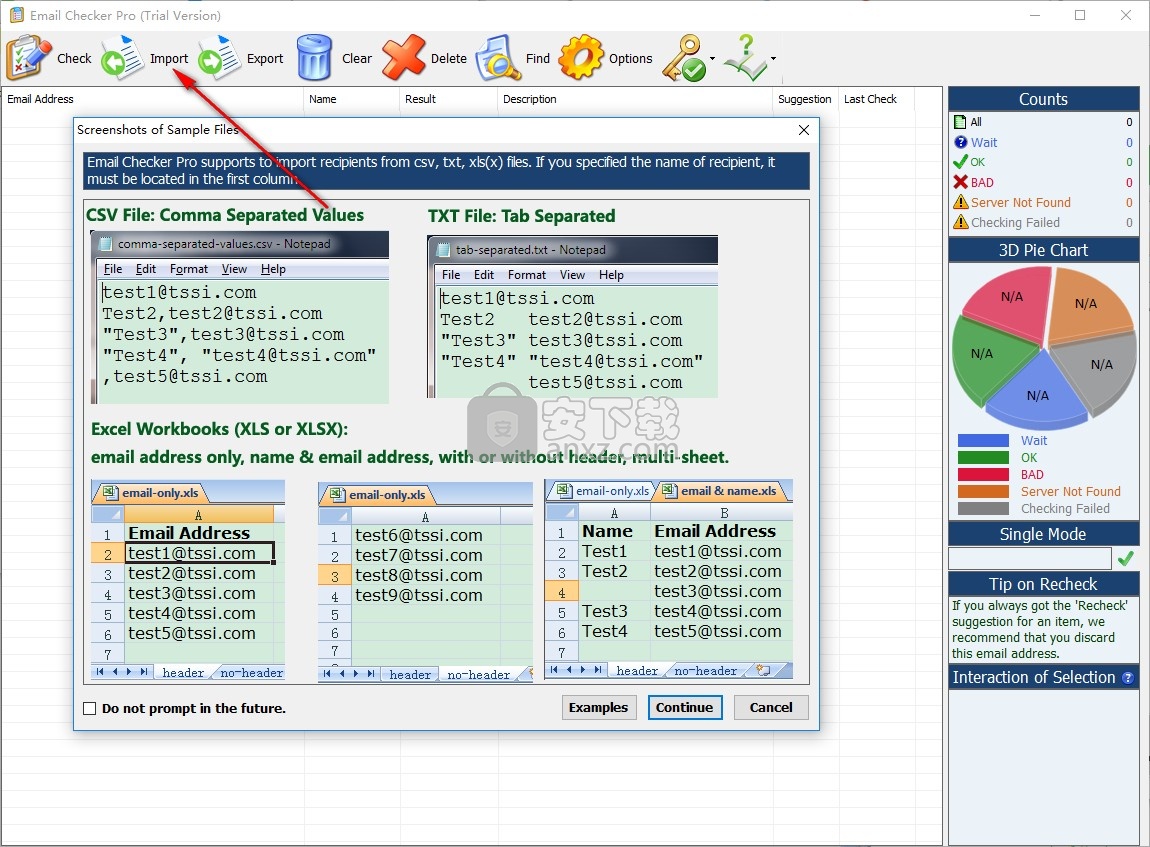Click the Description column header
The width and height of the screenshot is (1150, 847).
coord(635,99)
